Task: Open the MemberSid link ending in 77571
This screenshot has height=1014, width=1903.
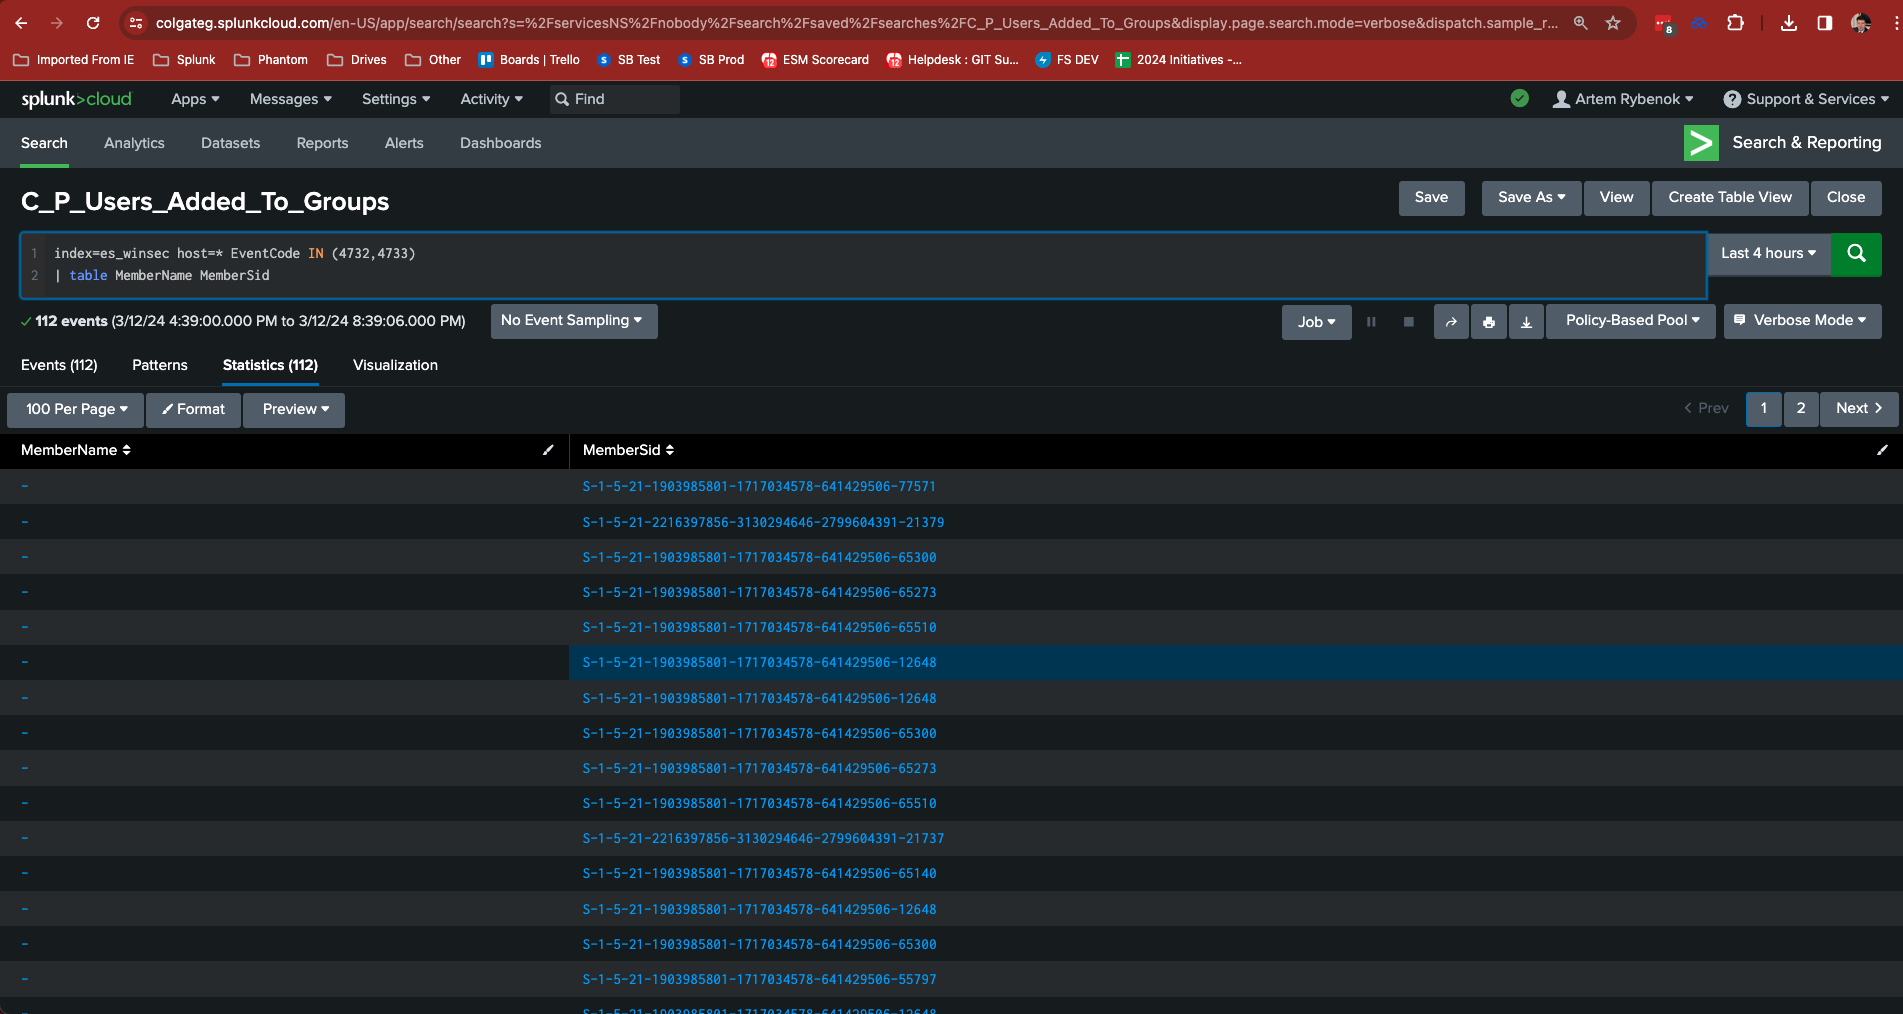Action: [759, 486]
